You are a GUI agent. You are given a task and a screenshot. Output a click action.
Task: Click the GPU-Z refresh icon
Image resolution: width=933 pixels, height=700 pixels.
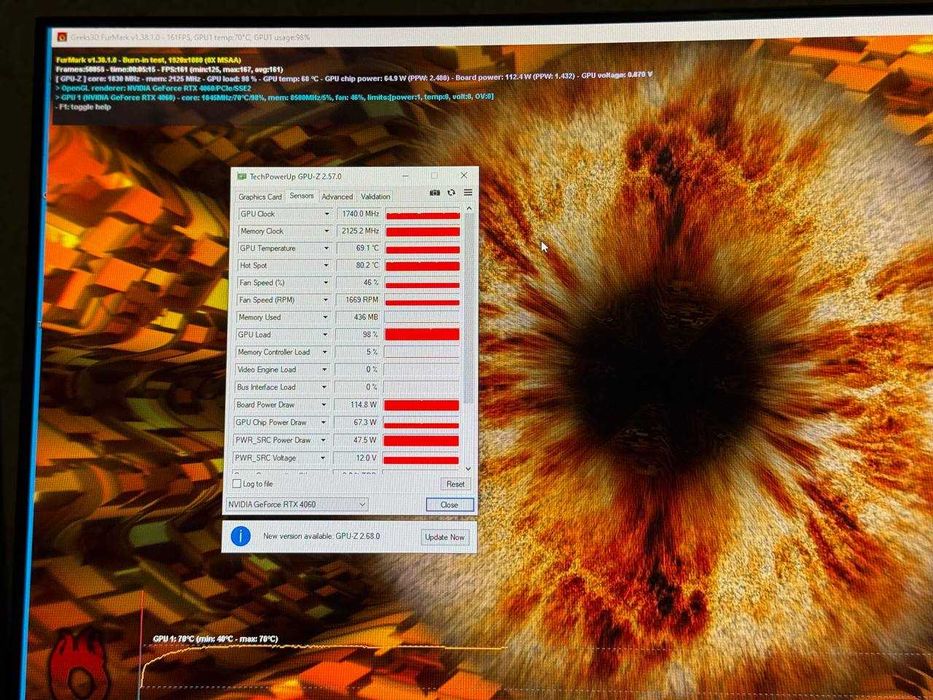(x=451, y=193)
